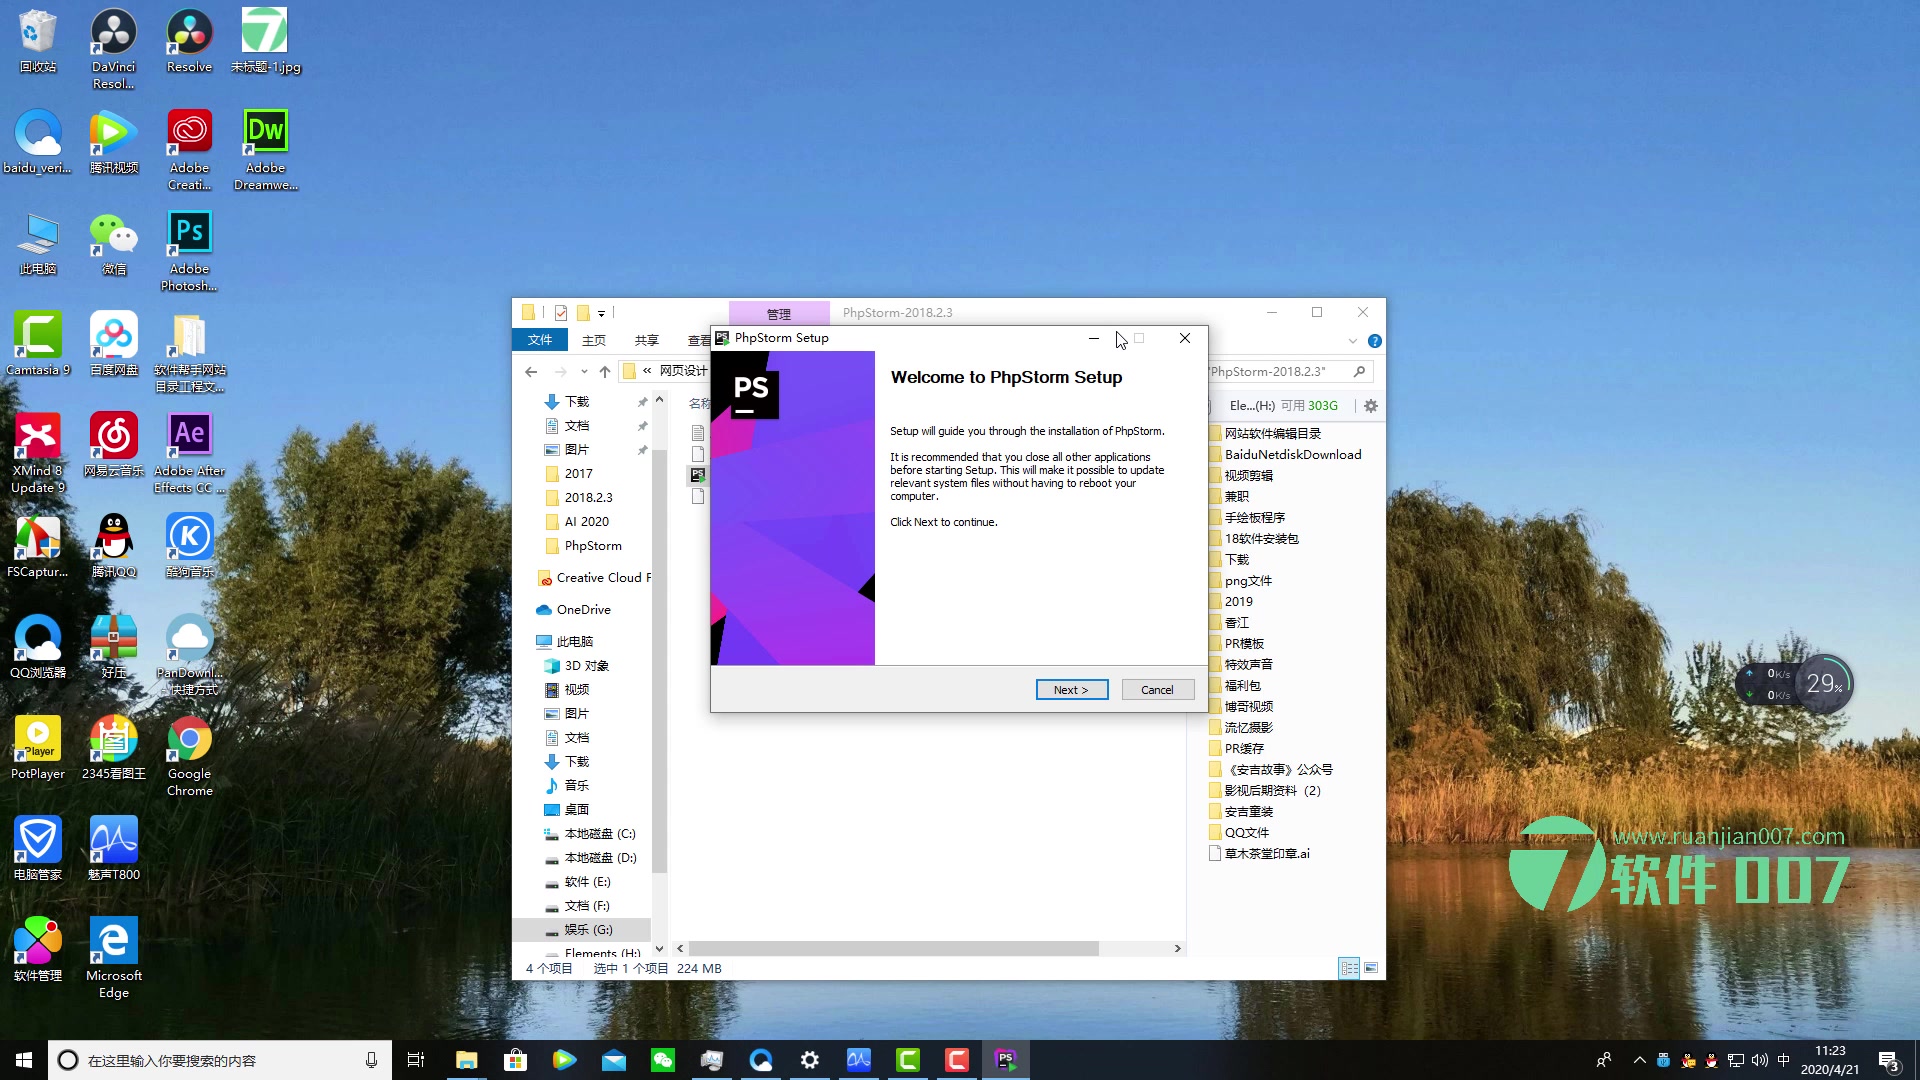Open WeChat desktop icon
This screenshot has width=1920, height=1080.
click(x=113, y=243)
